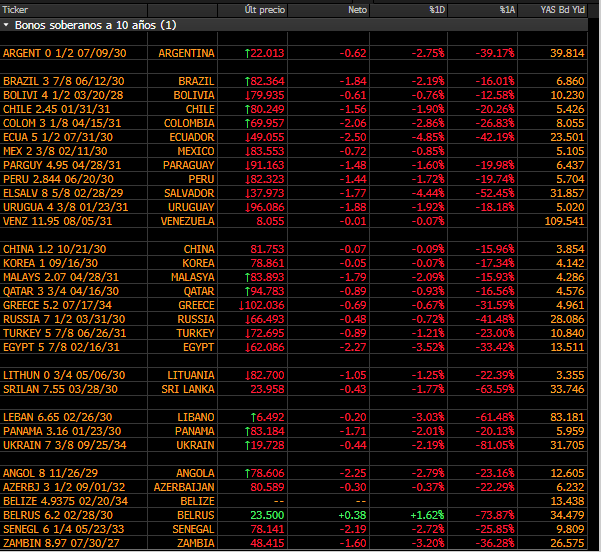Select the RUSSIA 7 1/2 03/31/30 ticker
601x552 pixels.
[x=64, y=319]
